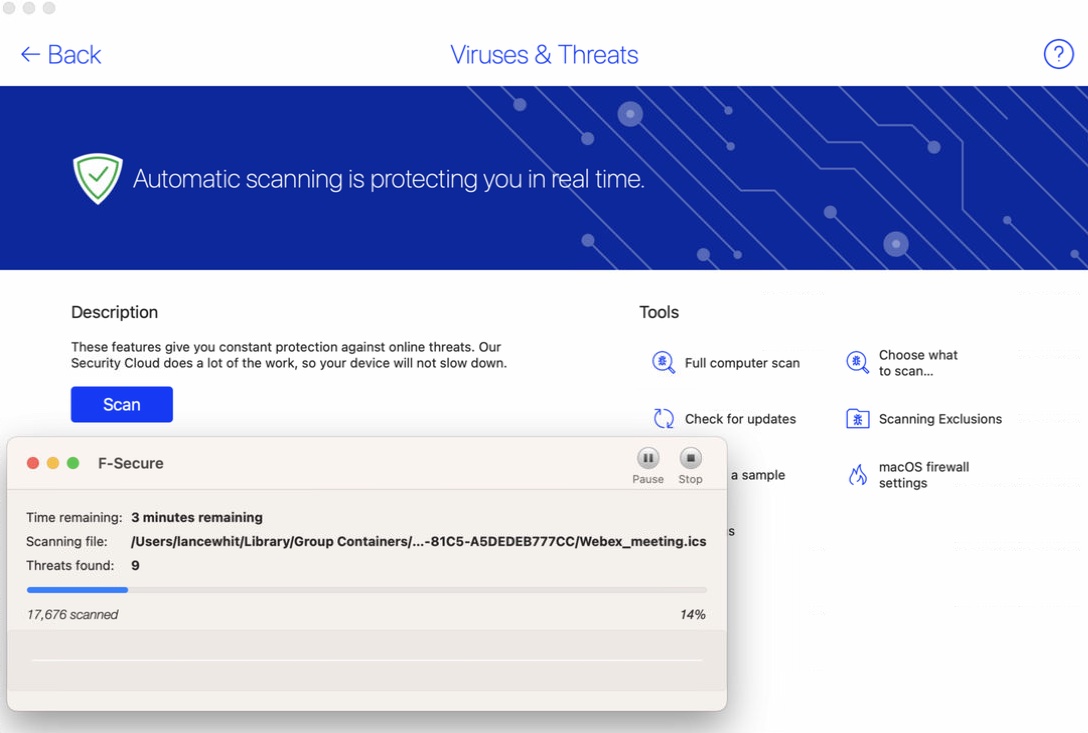Open Full computer scan
Screen dimensions: 1088x733
pos(742,363)
